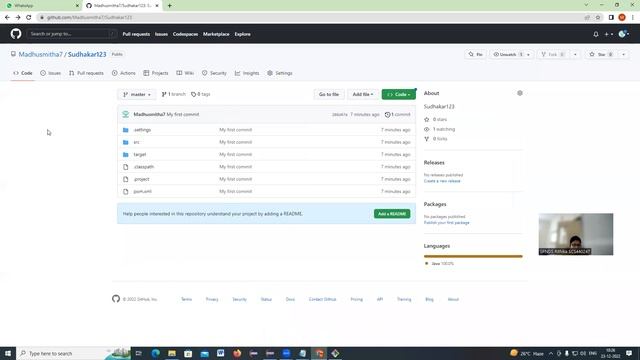Open the 0 tags link
The image size is (640, 360).
point(200,94)
